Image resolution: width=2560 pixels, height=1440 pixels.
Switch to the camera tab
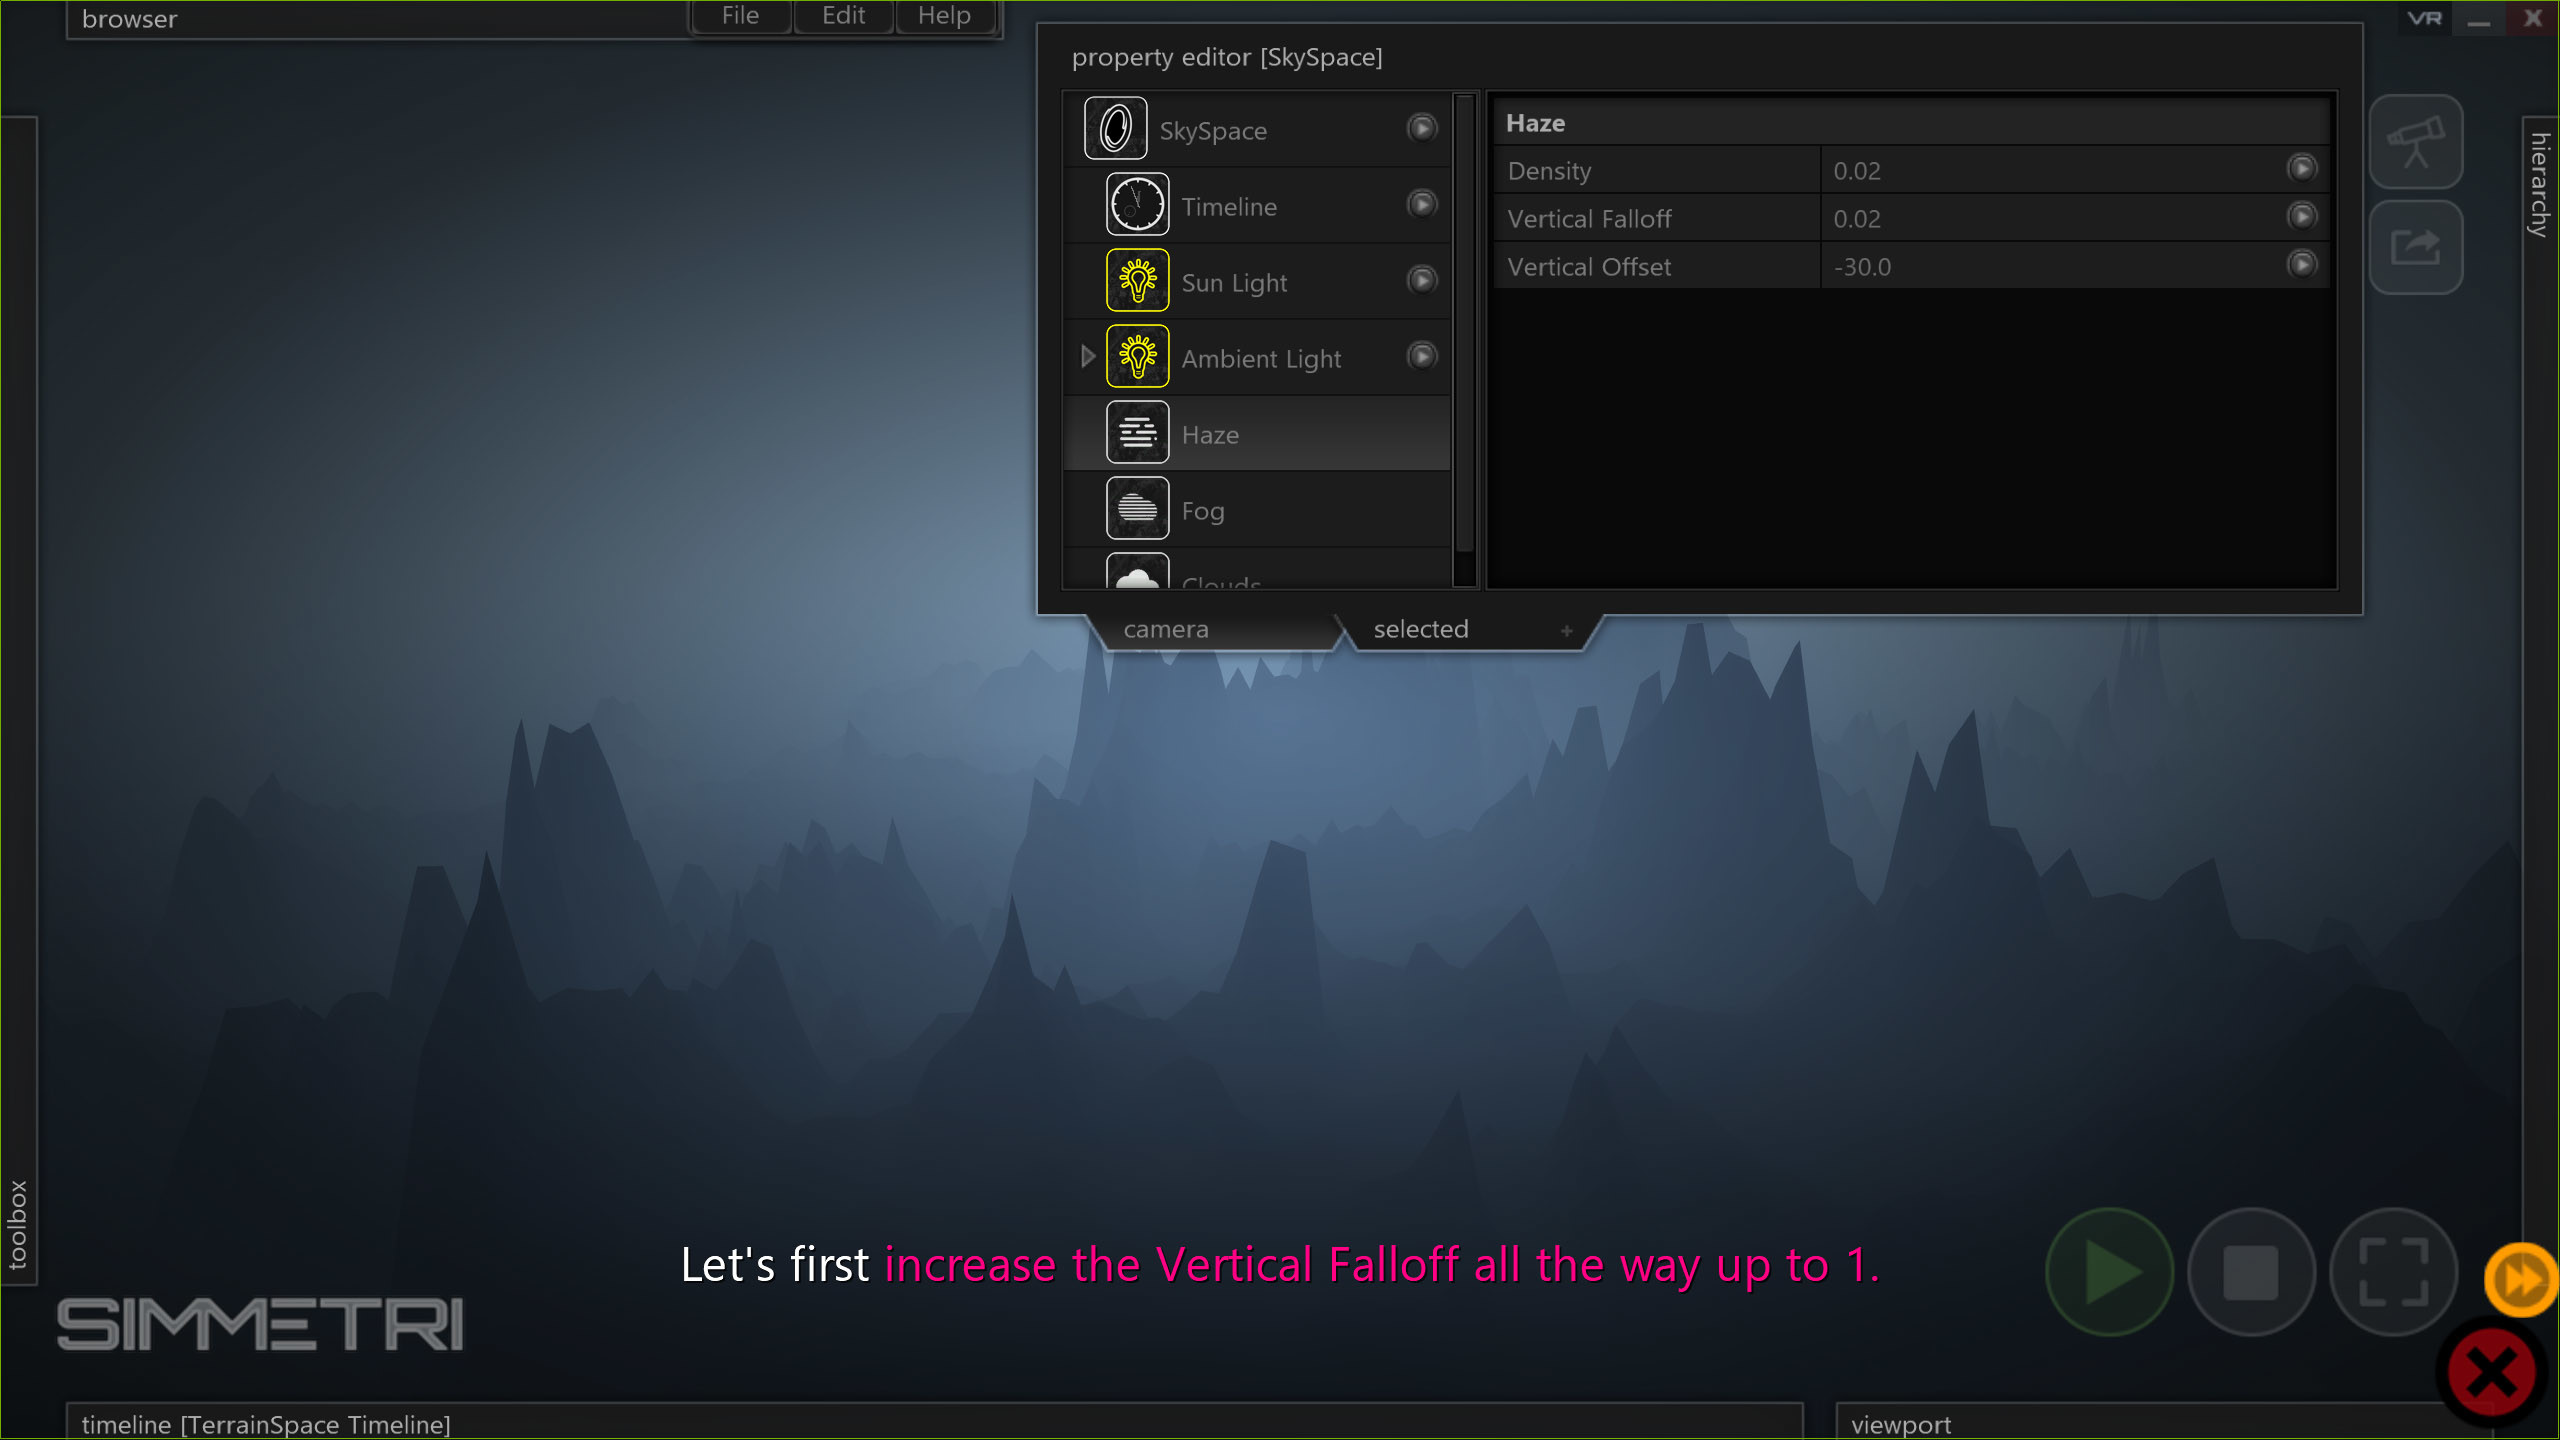(x=1166, y=628)
